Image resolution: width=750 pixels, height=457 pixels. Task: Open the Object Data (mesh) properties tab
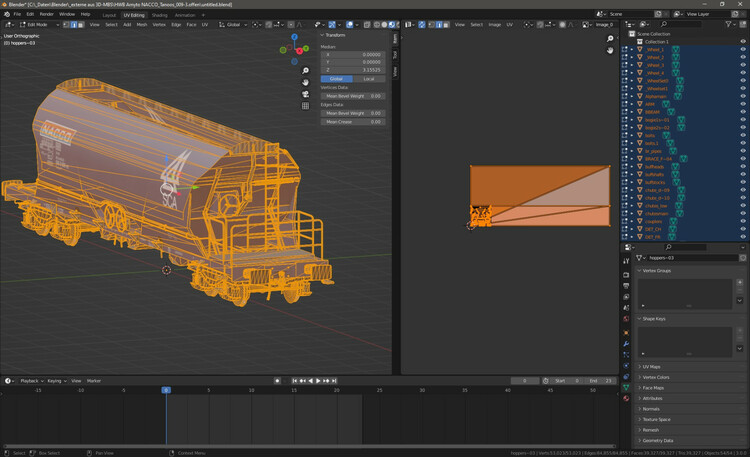(626, 388)
